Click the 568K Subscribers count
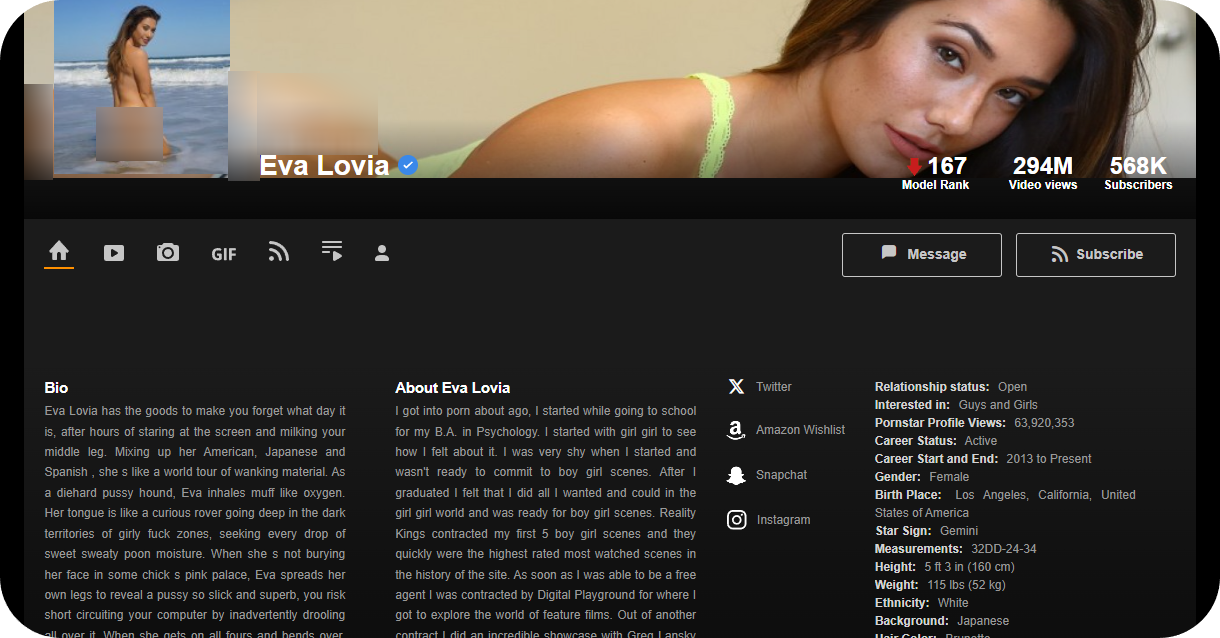 point(1138,172)
